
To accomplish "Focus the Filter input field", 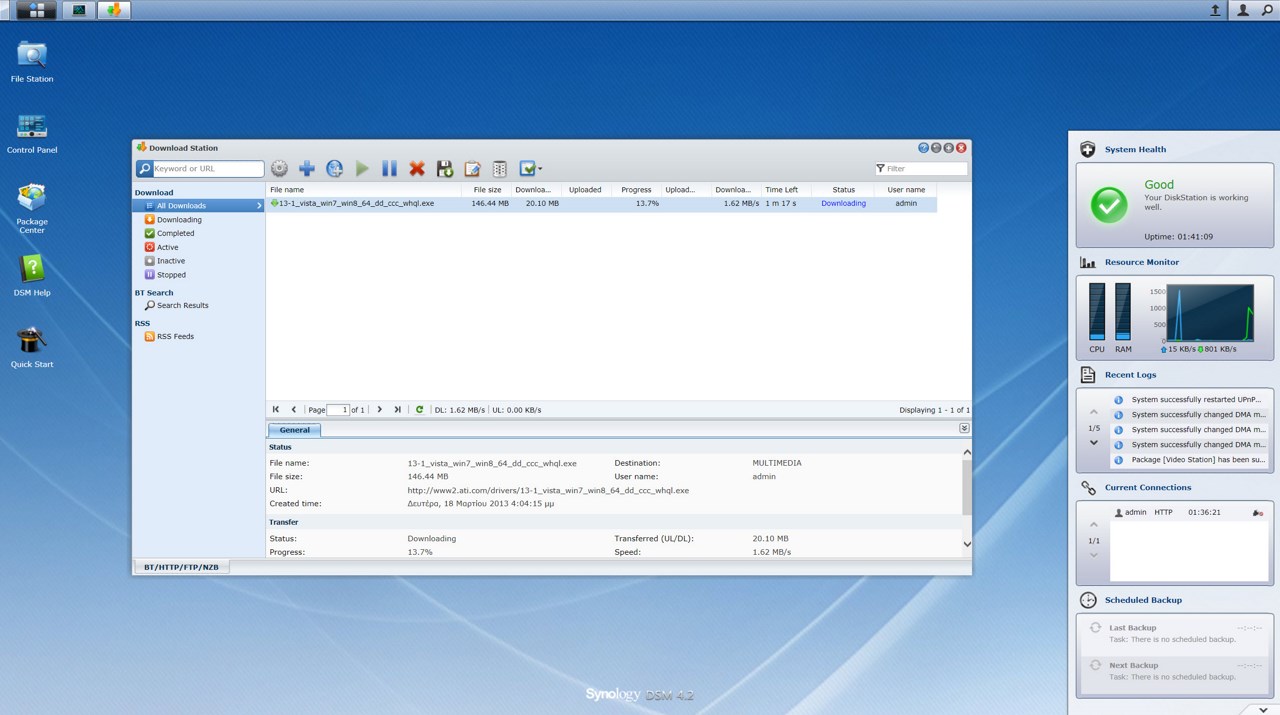I will (x=921, y=169).
